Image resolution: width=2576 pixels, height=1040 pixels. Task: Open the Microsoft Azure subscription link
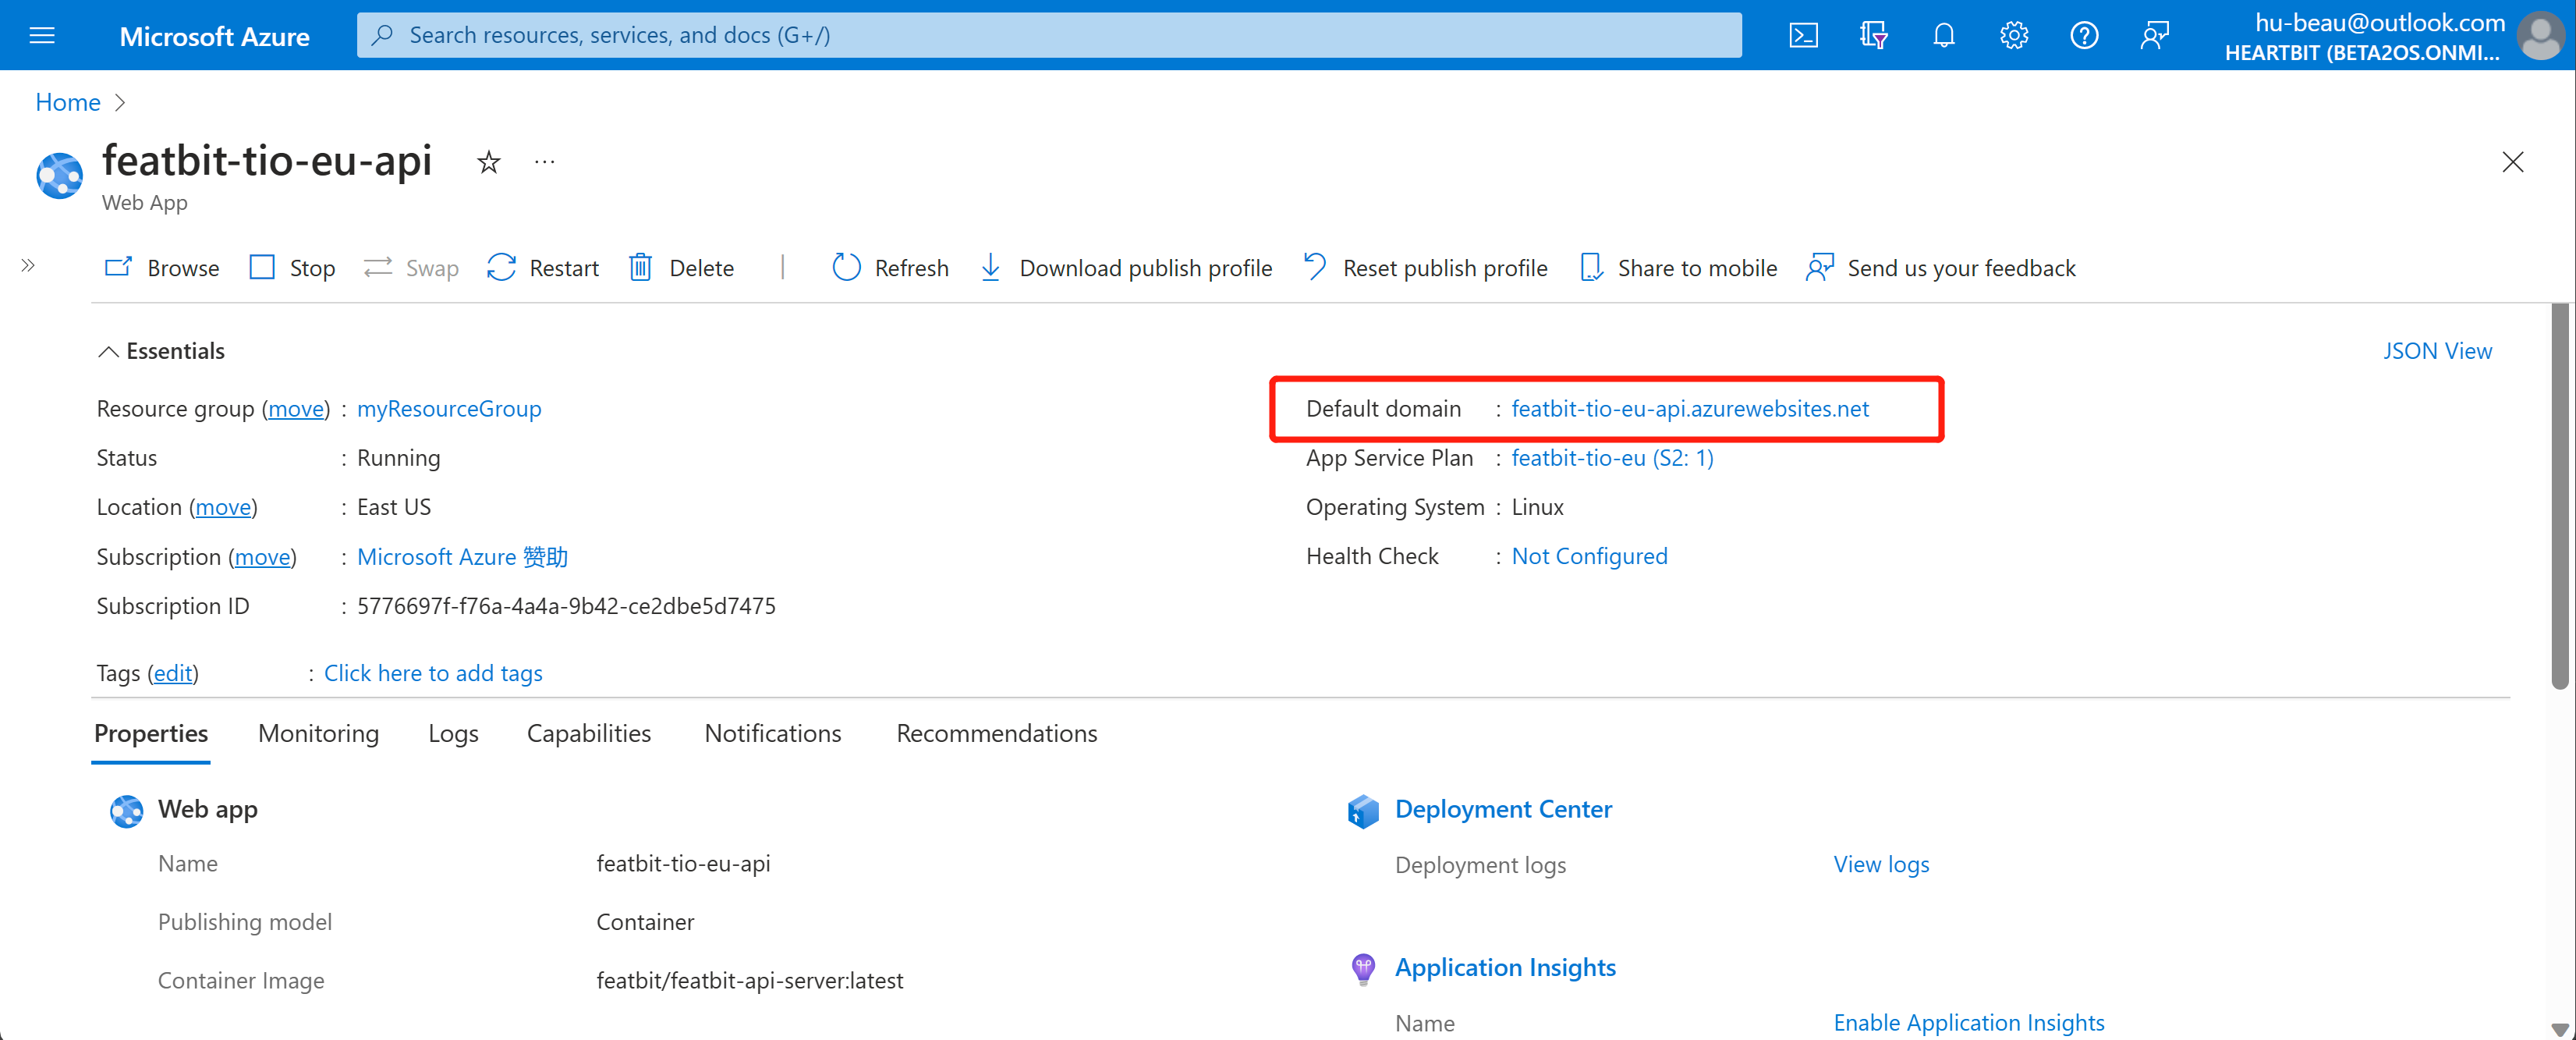463,557
